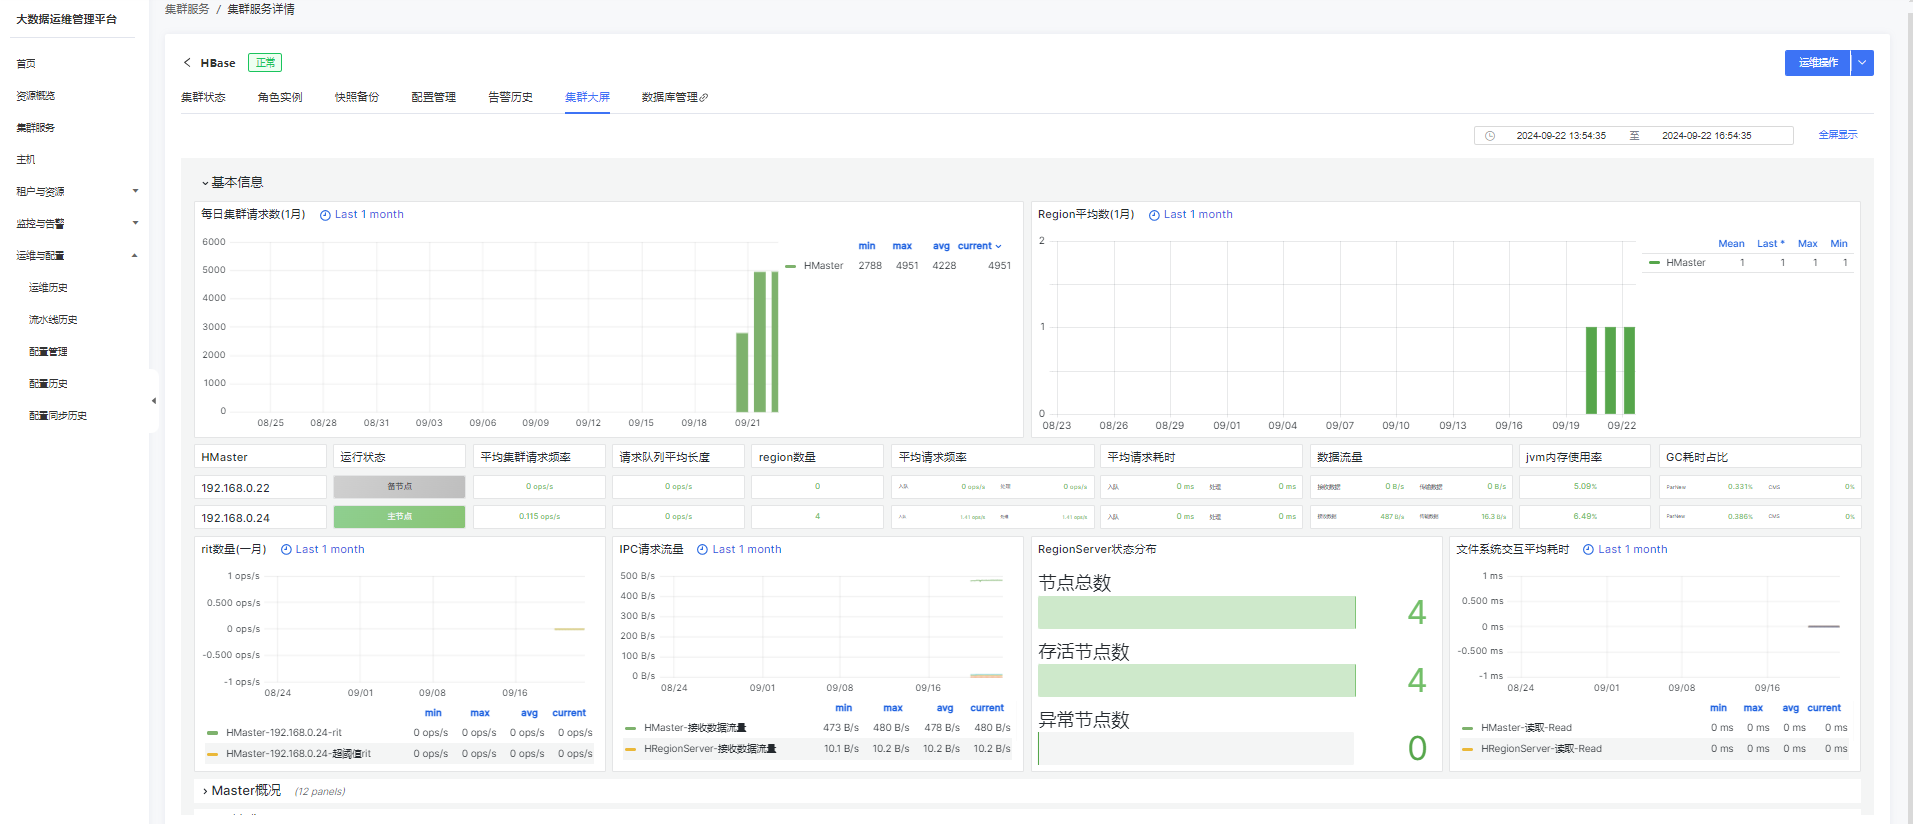
Task: Collapse the 基本信息 section
Action: tap(205, 183)
